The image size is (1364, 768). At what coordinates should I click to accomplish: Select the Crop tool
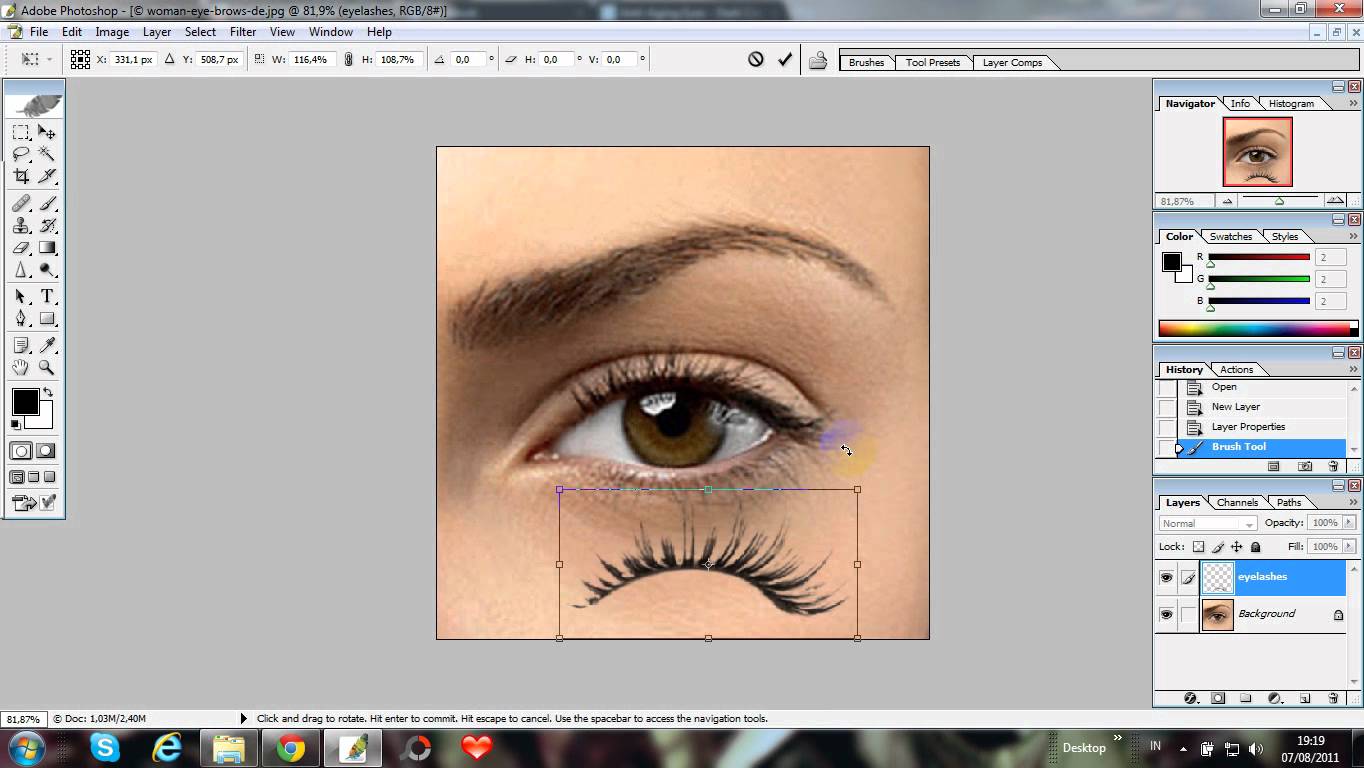pos(21,176)
